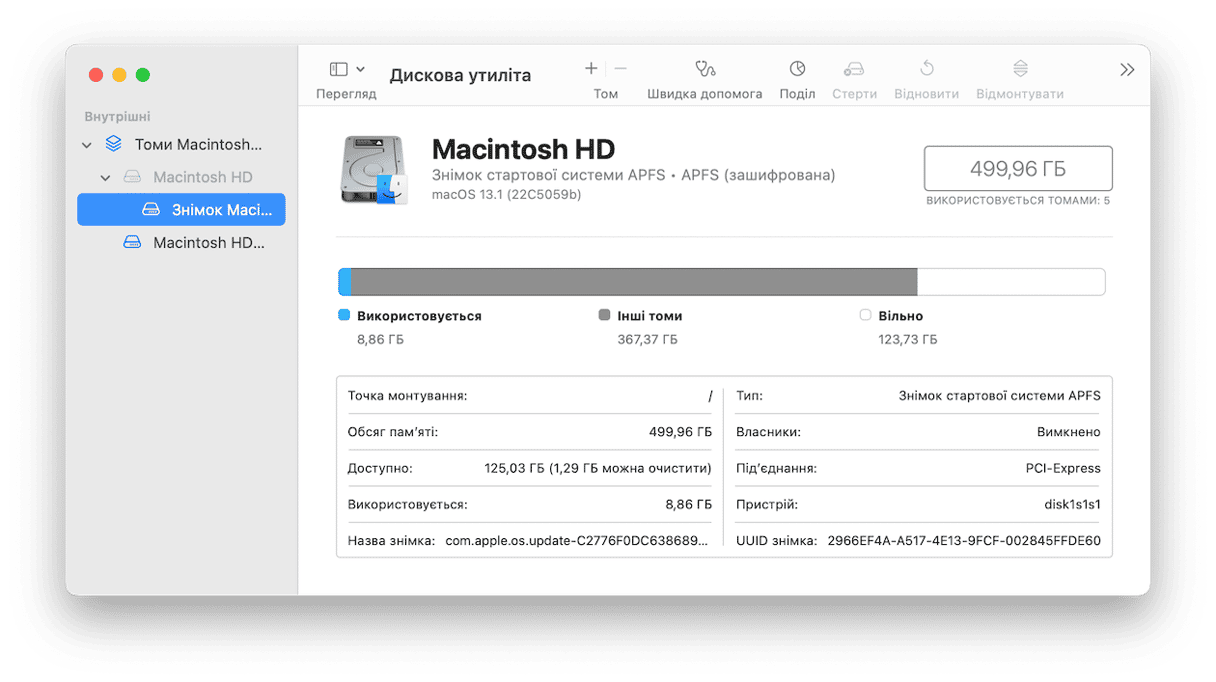Select the greyed Macintosh HD sidebar item
Image resolution: width=1216 pixels, height=682 pixels.
tap(203, 177)
